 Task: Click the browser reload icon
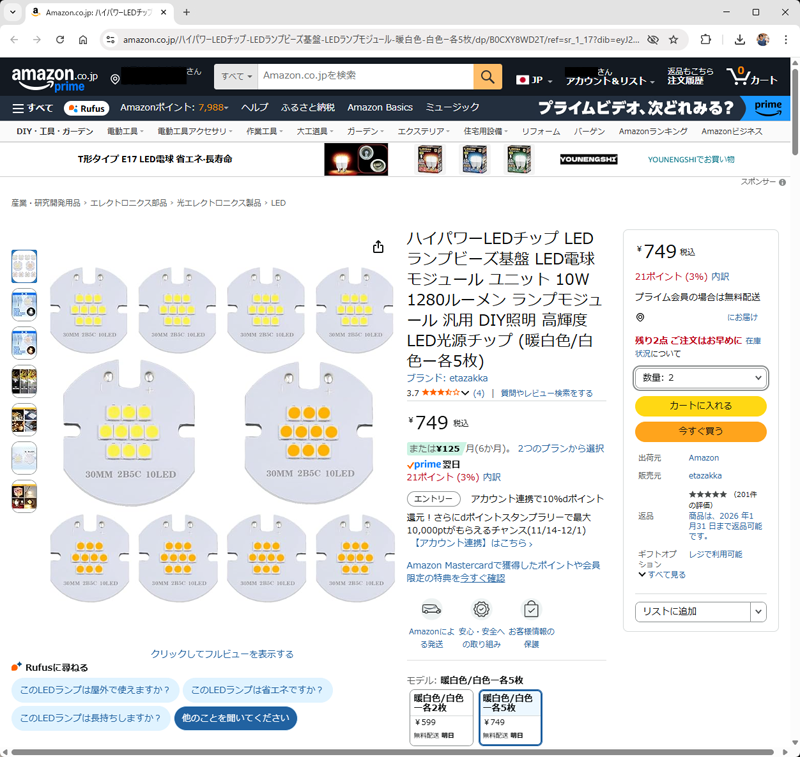[60, 40]
